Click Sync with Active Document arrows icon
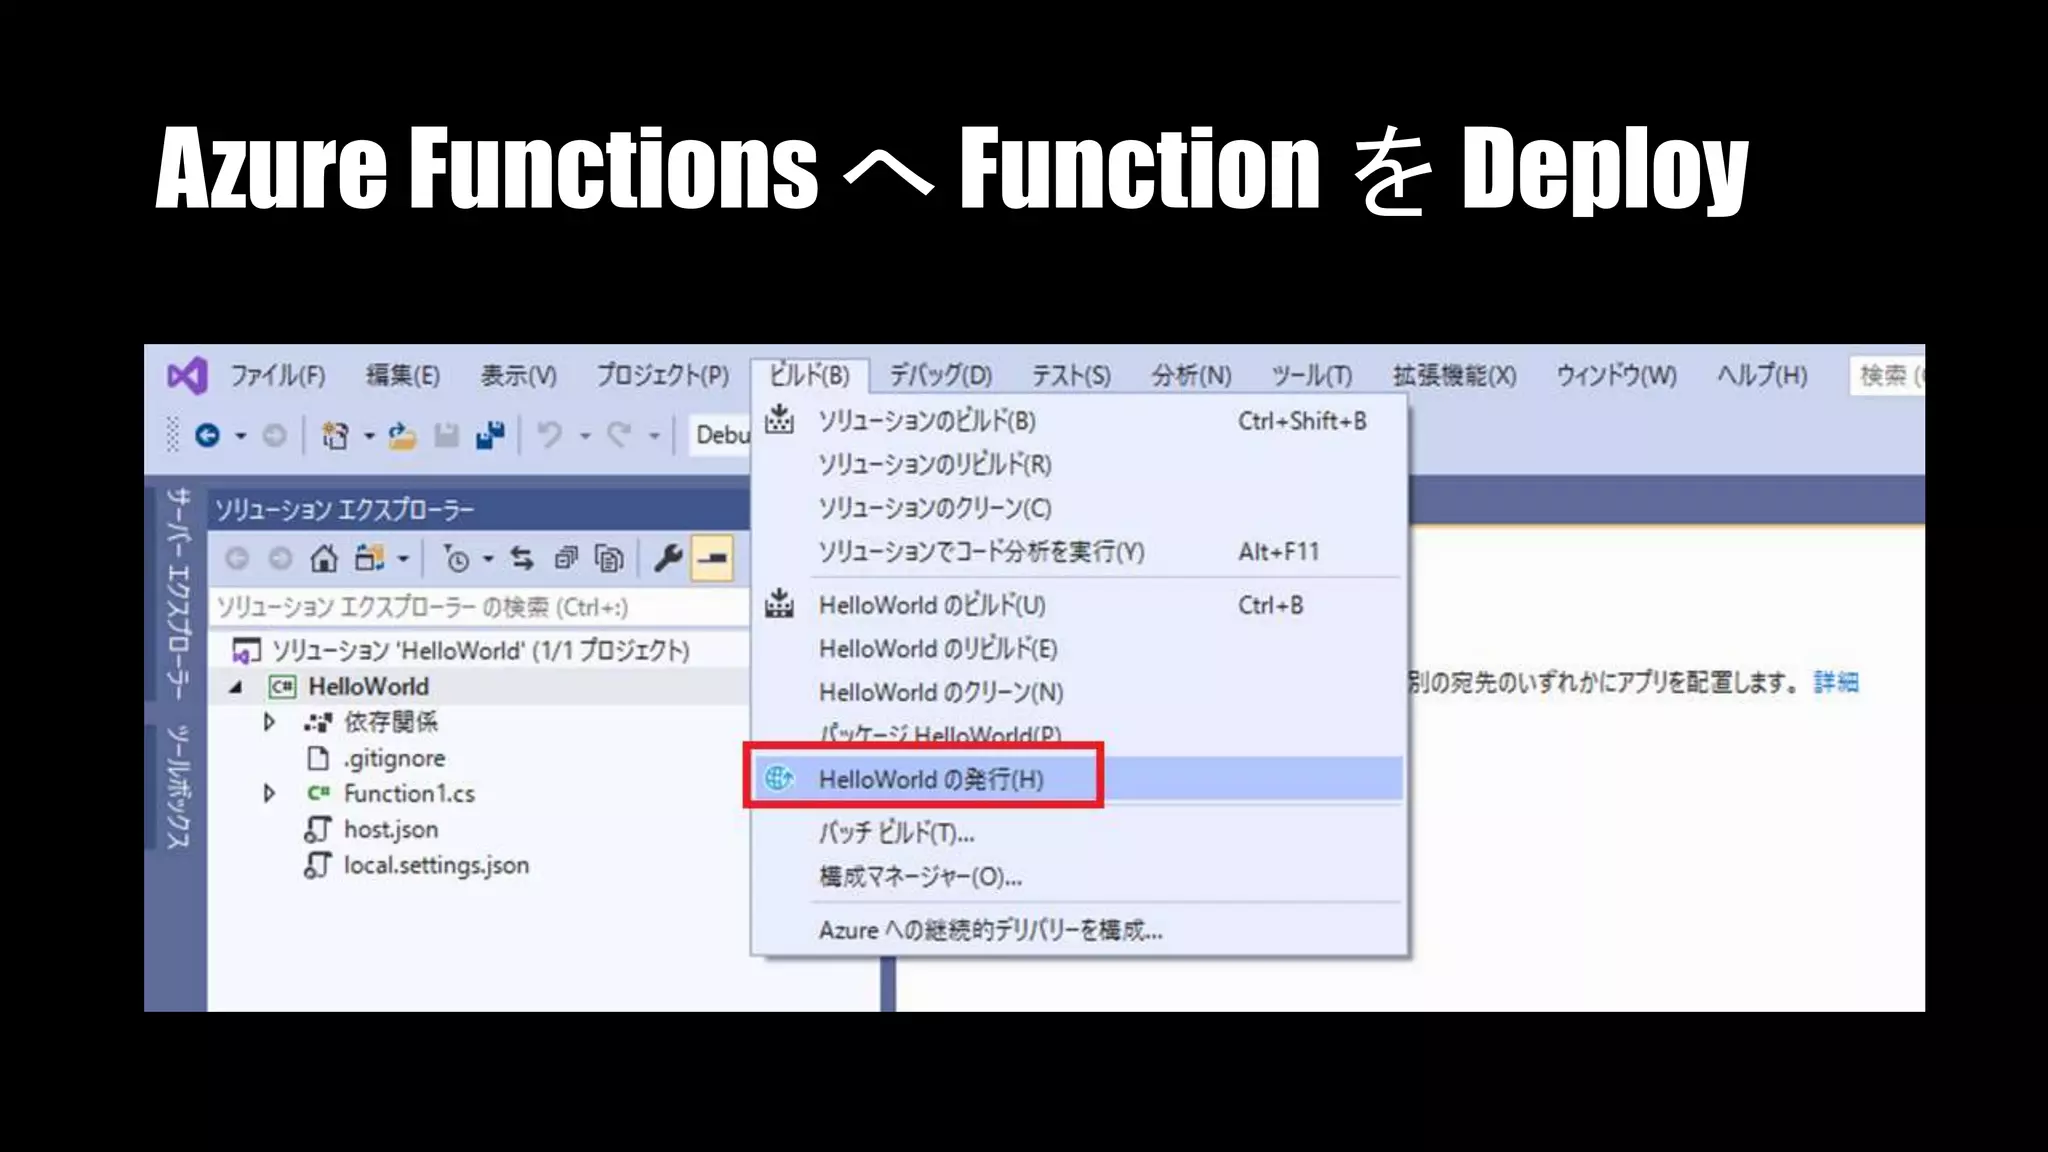The width and height of the screenshot is (2048, 1152). coord(522,558)
